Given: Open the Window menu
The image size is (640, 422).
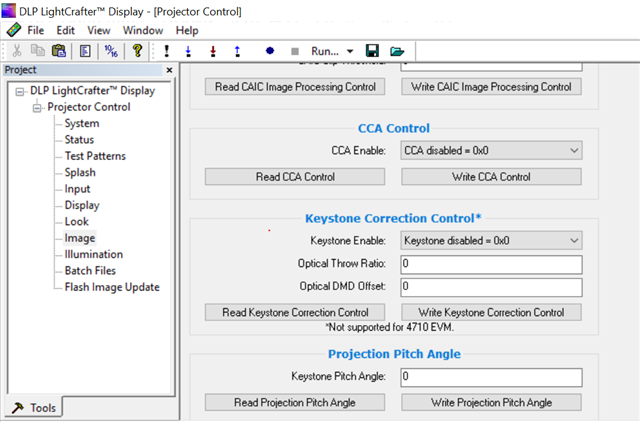Looking at the screenshot, I should click(143, 30).
